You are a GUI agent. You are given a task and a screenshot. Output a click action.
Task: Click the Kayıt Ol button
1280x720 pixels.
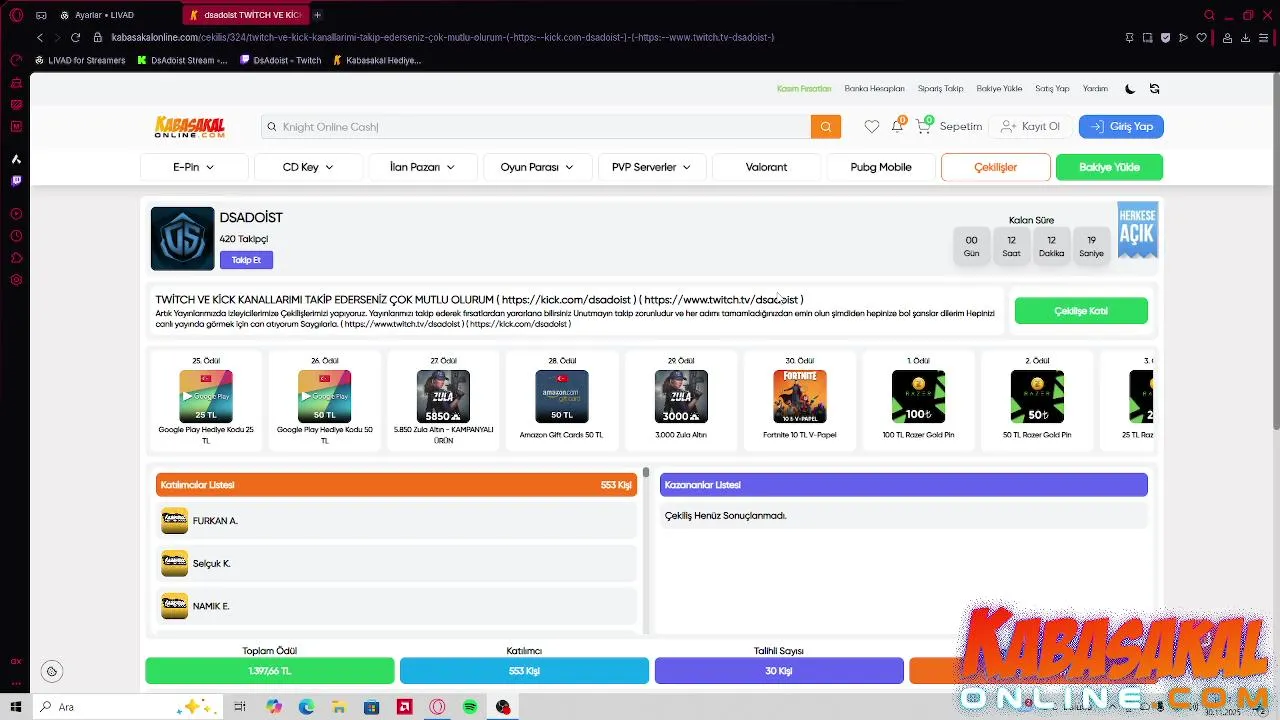pos(1030,127)
